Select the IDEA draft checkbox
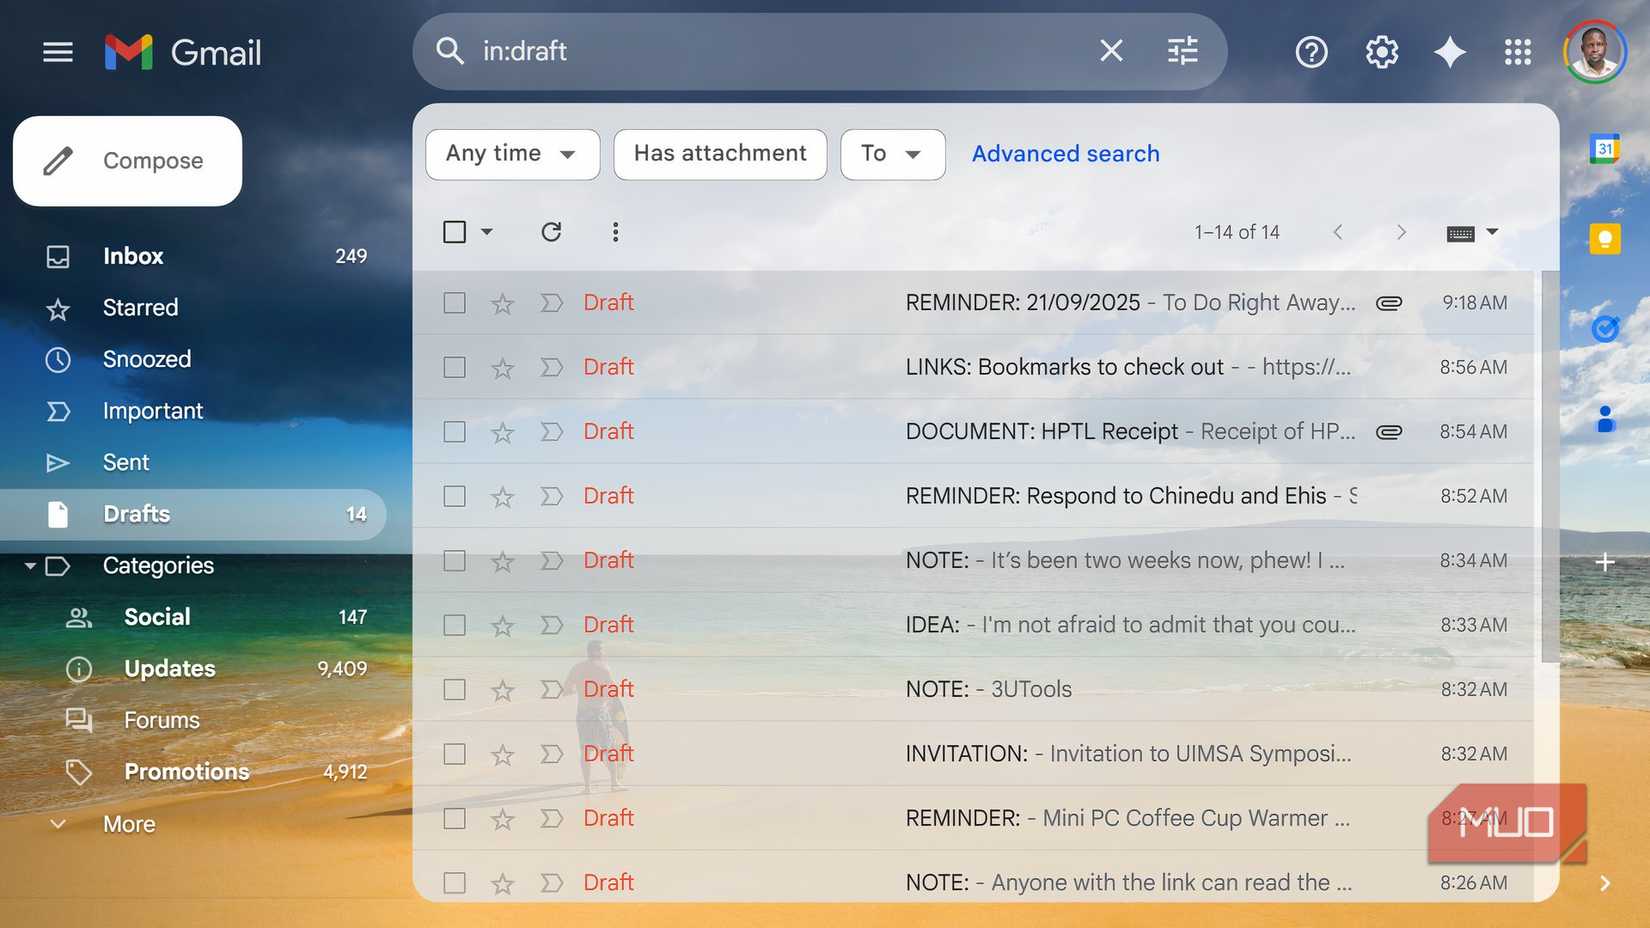1650x928 pixels. coord(454,625)
